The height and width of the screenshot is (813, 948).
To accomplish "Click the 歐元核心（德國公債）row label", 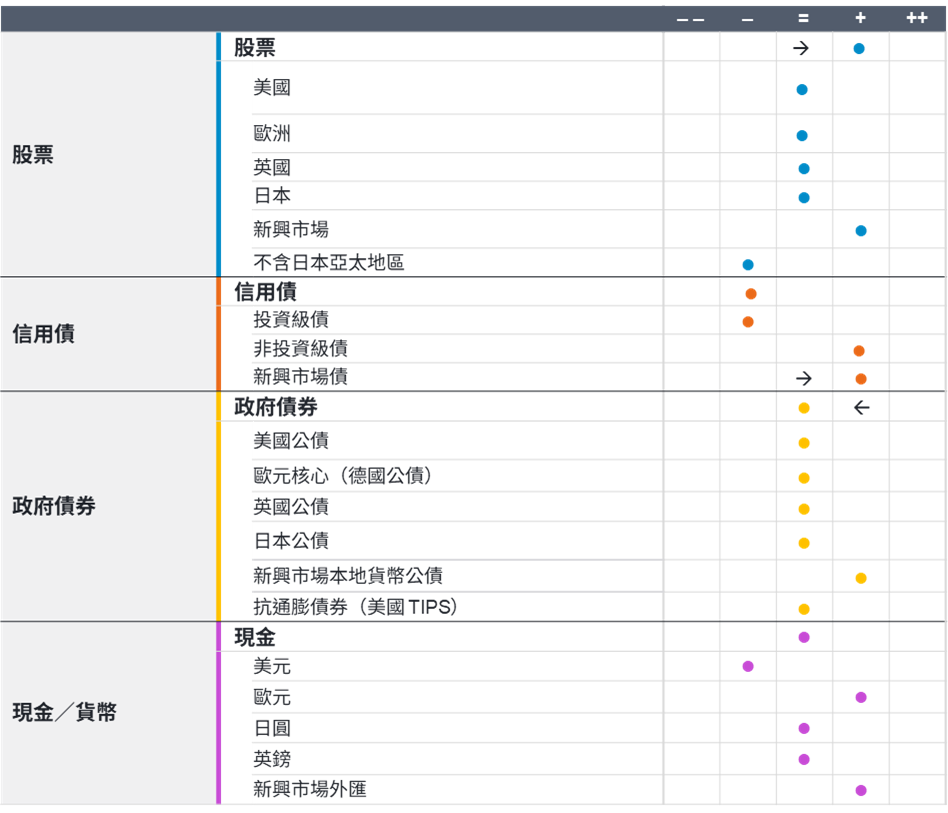I will [x=344, y=476].
